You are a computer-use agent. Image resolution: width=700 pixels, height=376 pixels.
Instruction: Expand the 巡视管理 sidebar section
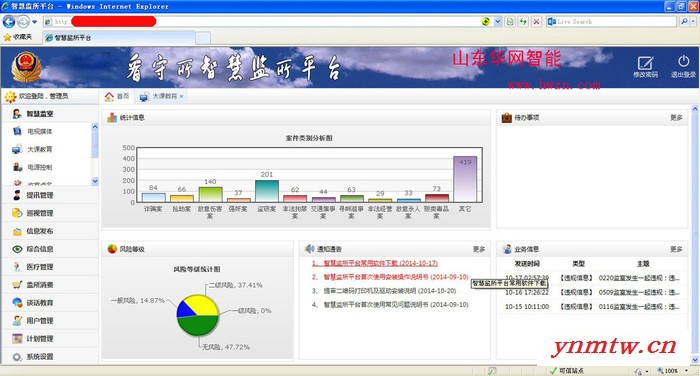[x=49, y=213]
